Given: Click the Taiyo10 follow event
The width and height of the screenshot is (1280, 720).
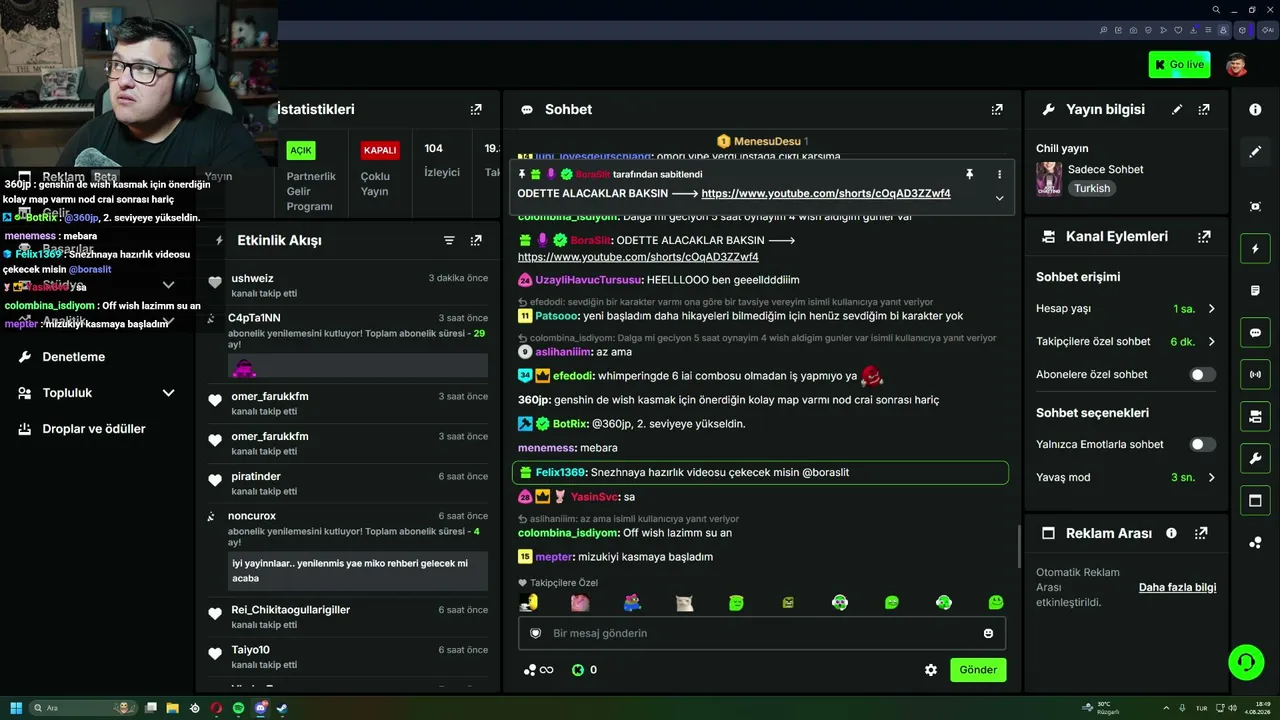Looking at the screenshot, I should pos(348,657).
